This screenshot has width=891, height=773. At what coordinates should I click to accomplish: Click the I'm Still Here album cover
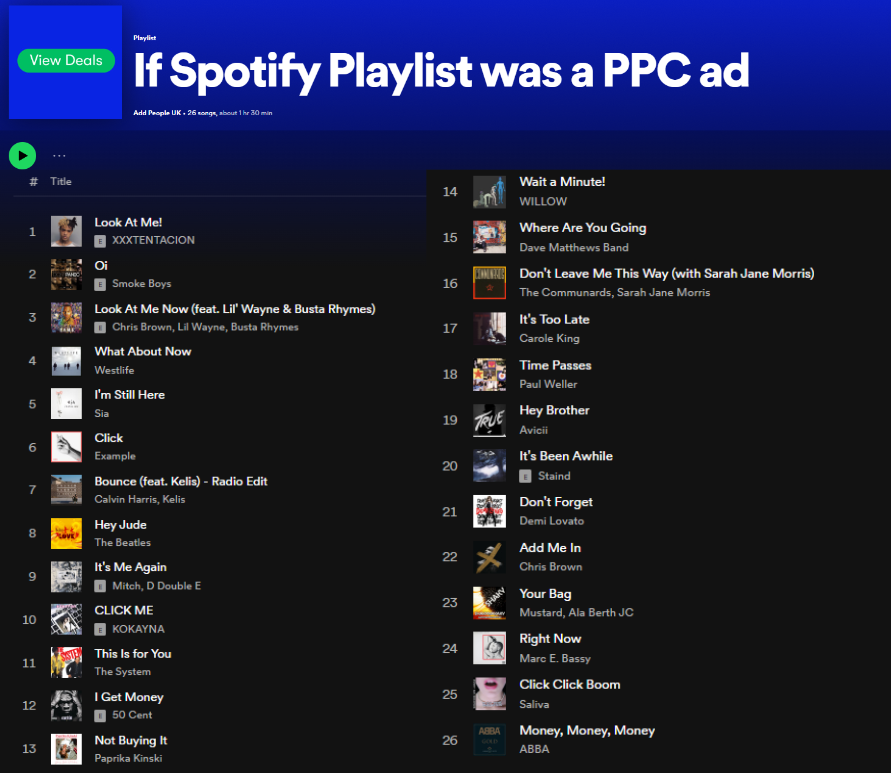point(66,404)
